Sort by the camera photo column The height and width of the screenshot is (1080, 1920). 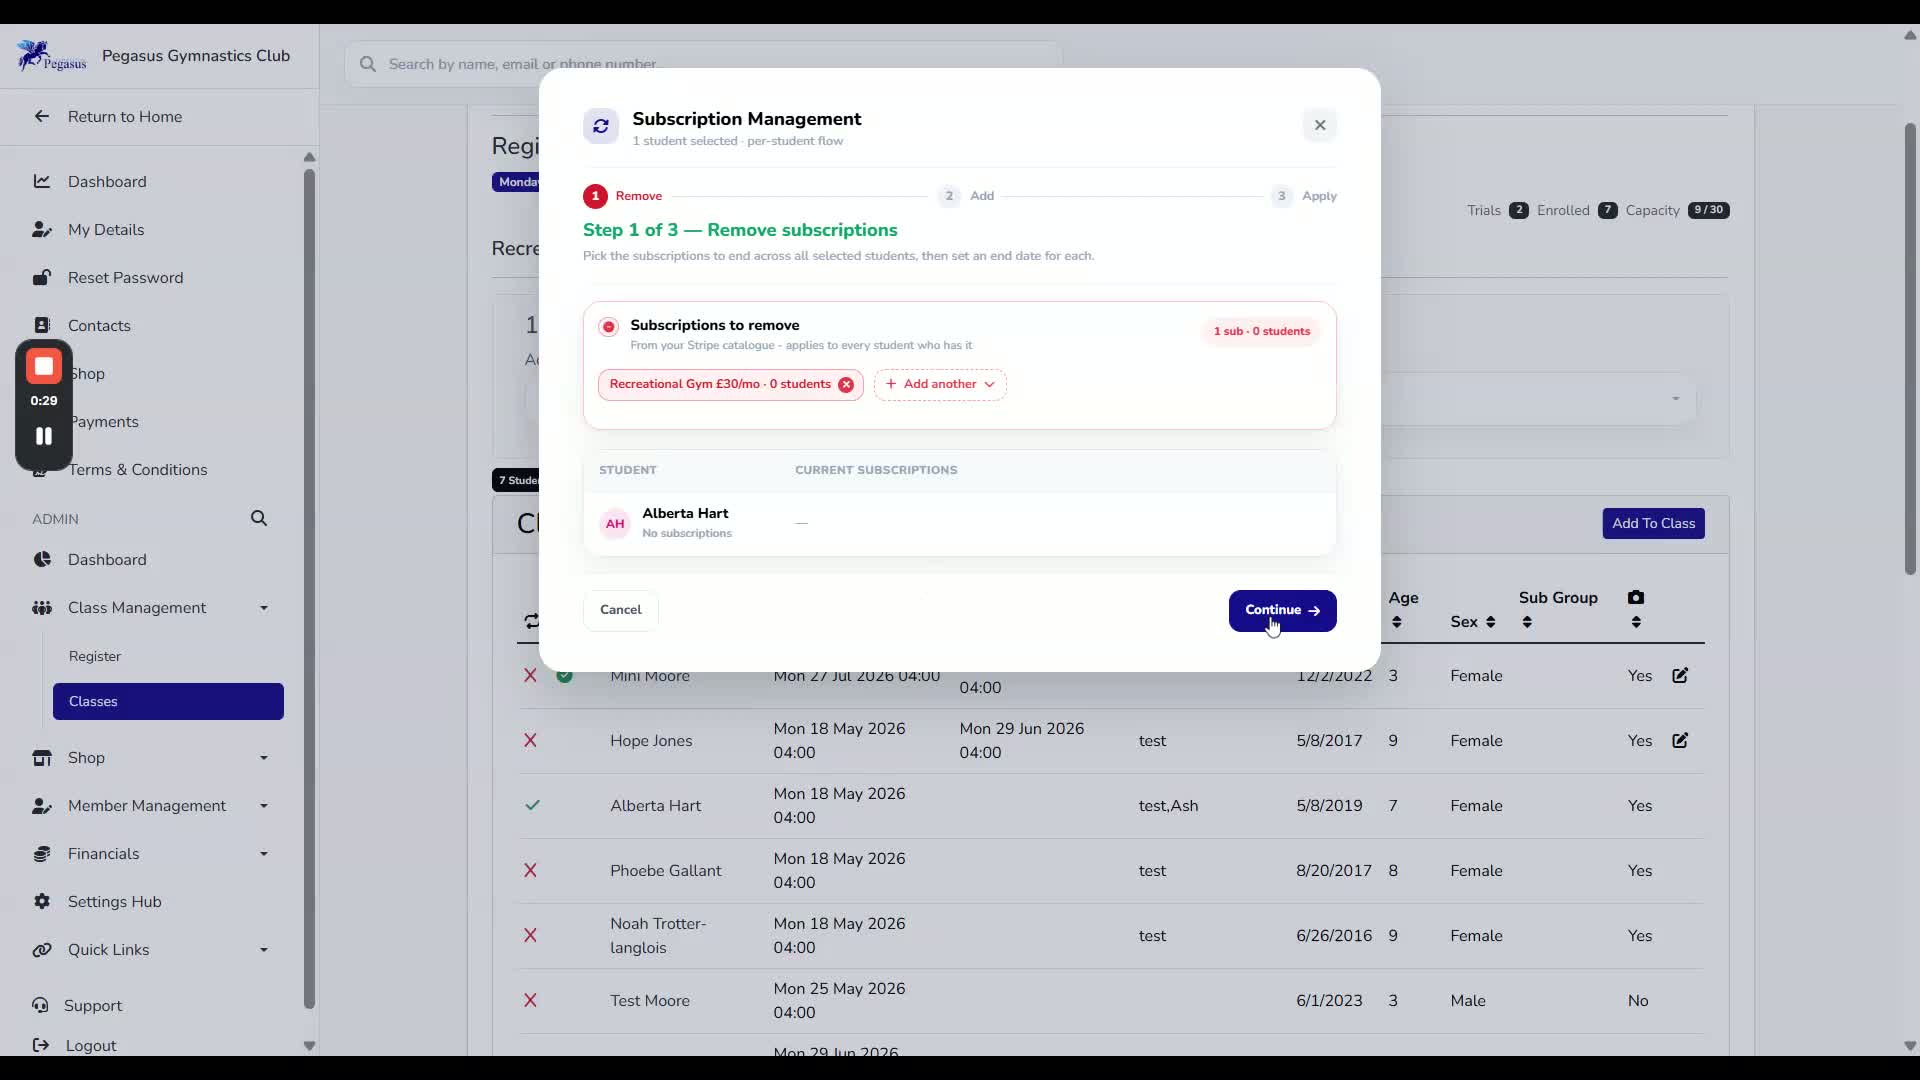tap(1636, 609)
